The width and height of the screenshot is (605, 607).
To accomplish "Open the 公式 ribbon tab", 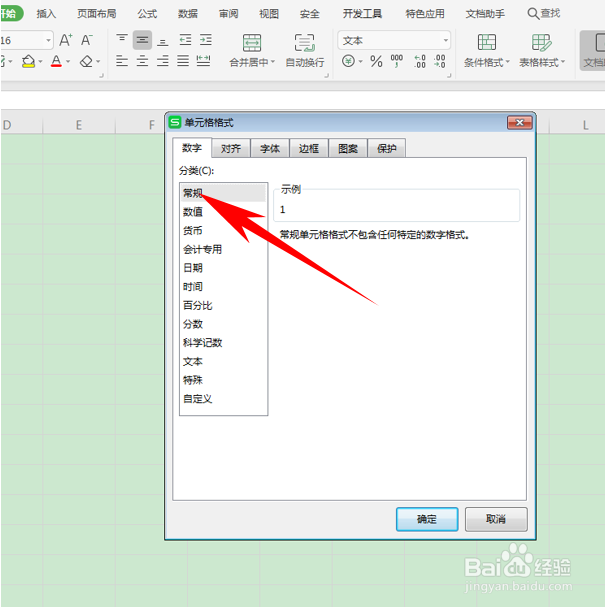I will tap(147, 14).
